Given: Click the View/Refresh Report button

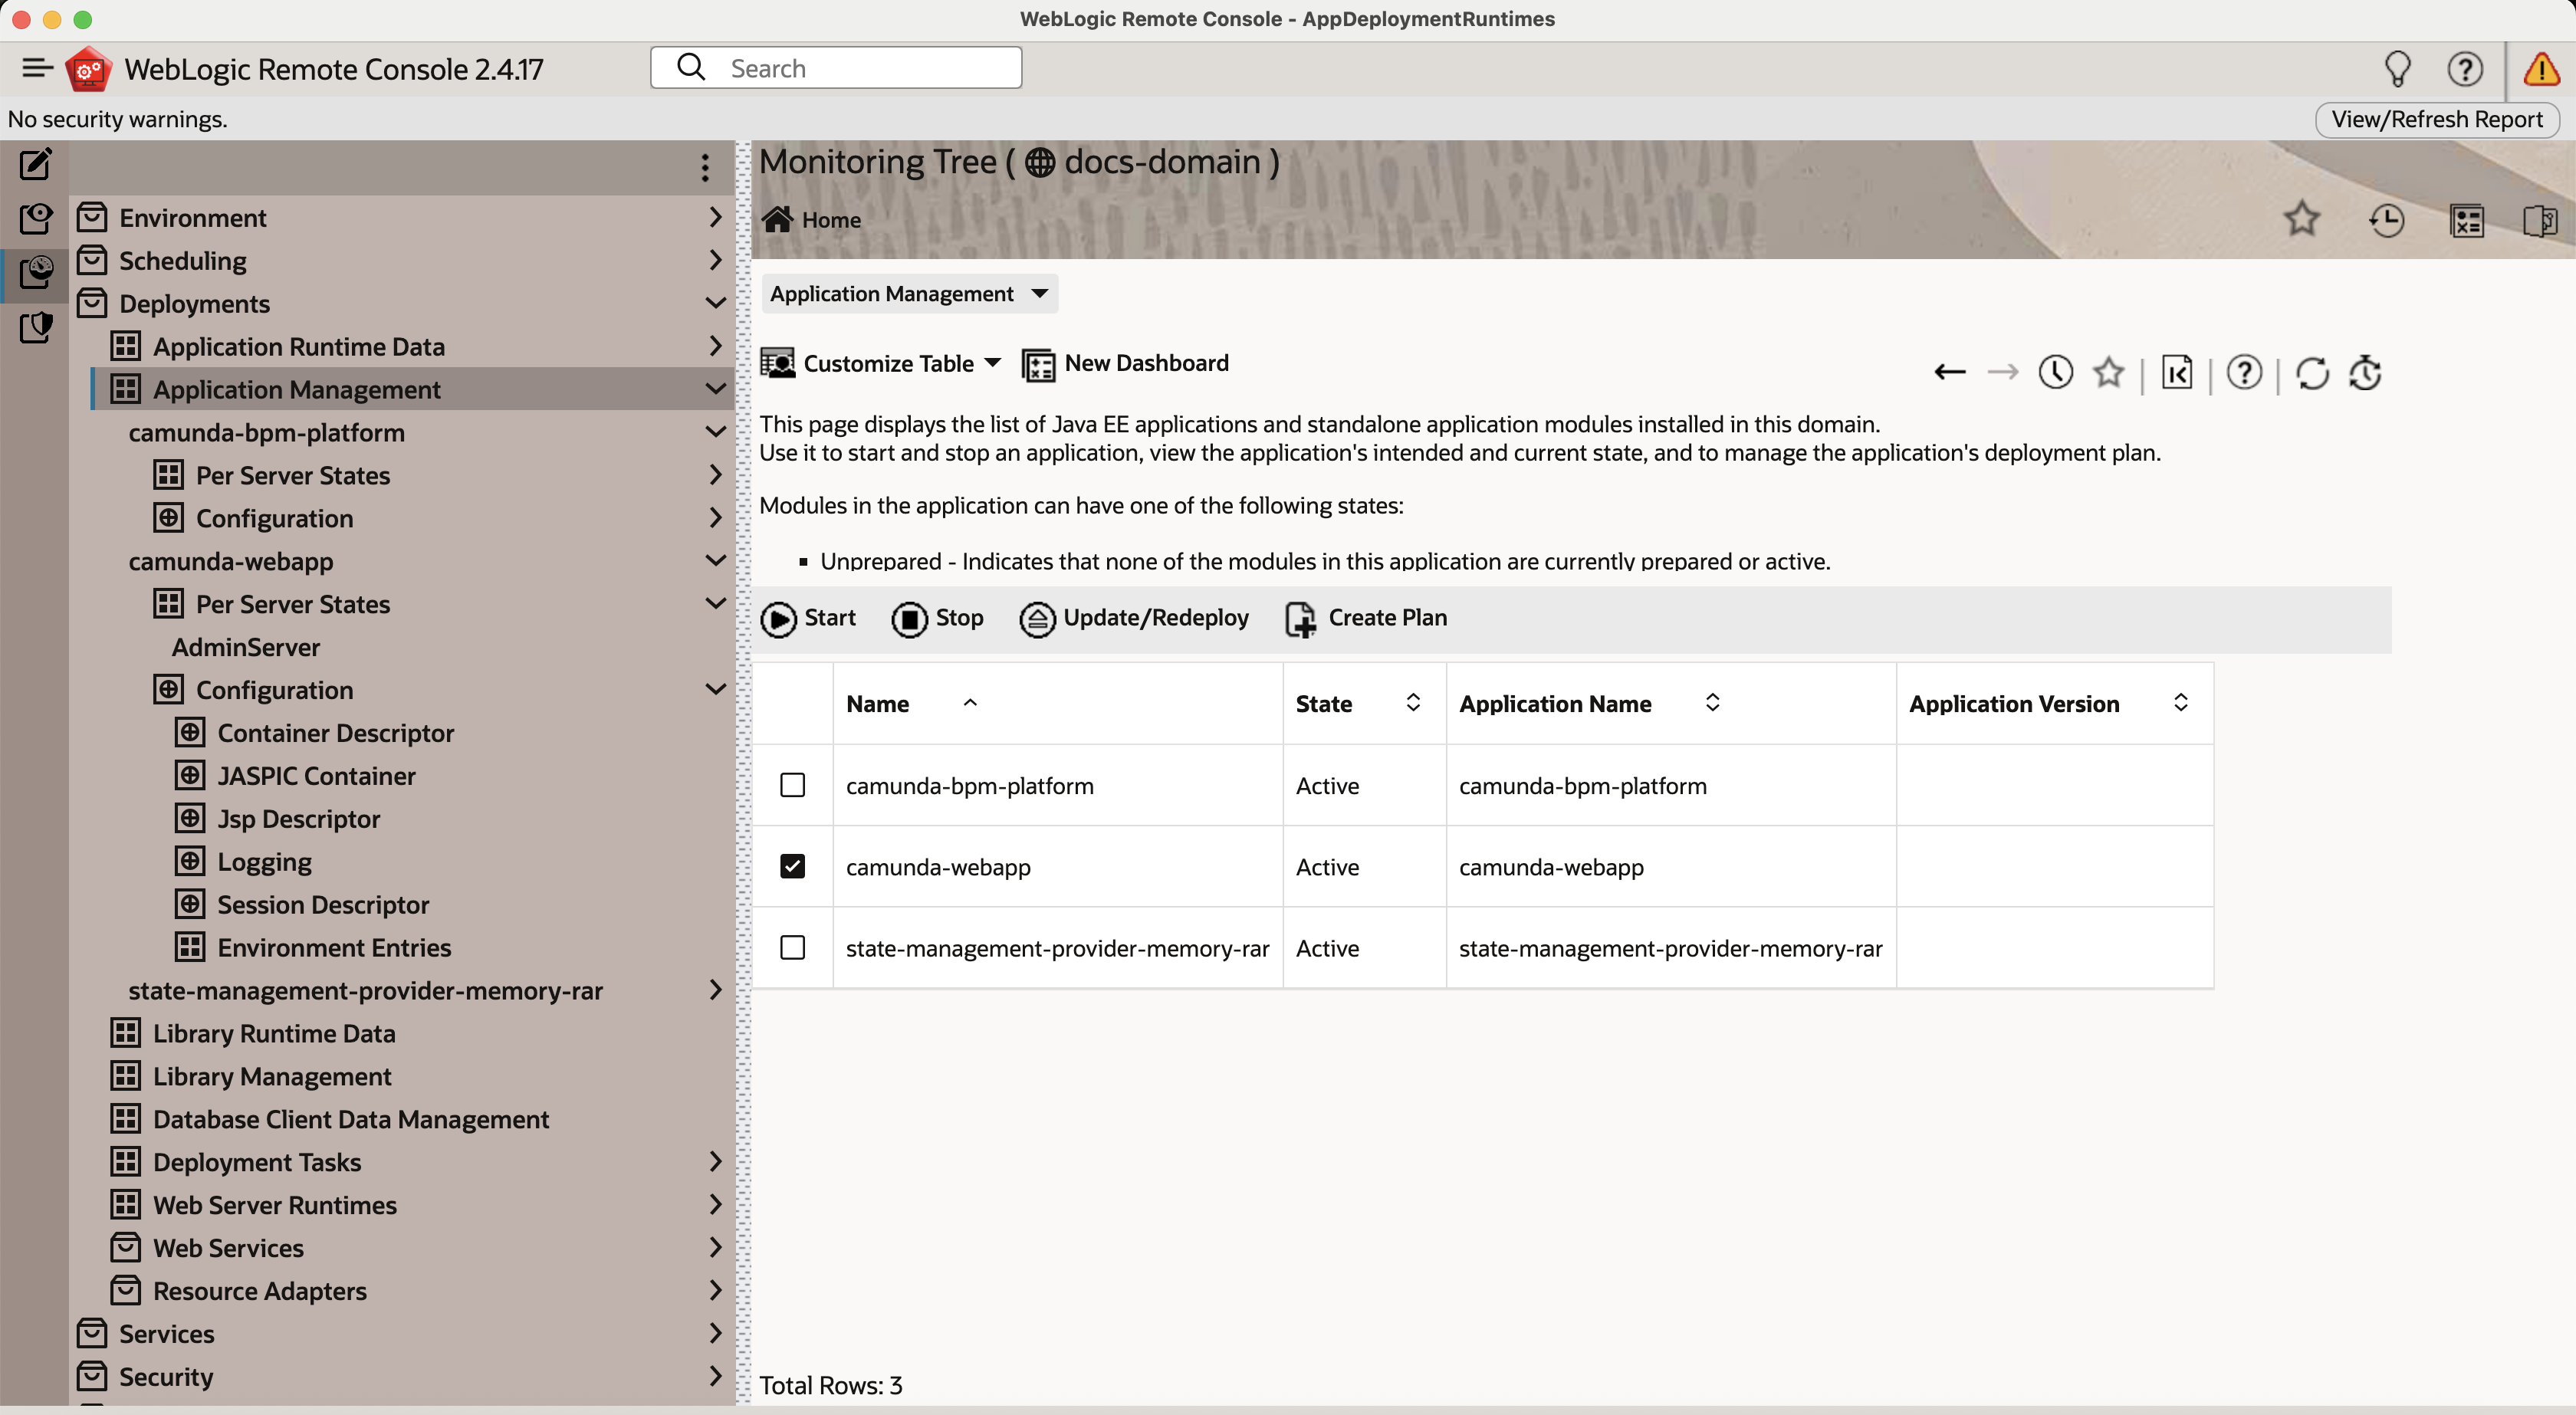Looking at the screenshot, I should click(2436, 119).
